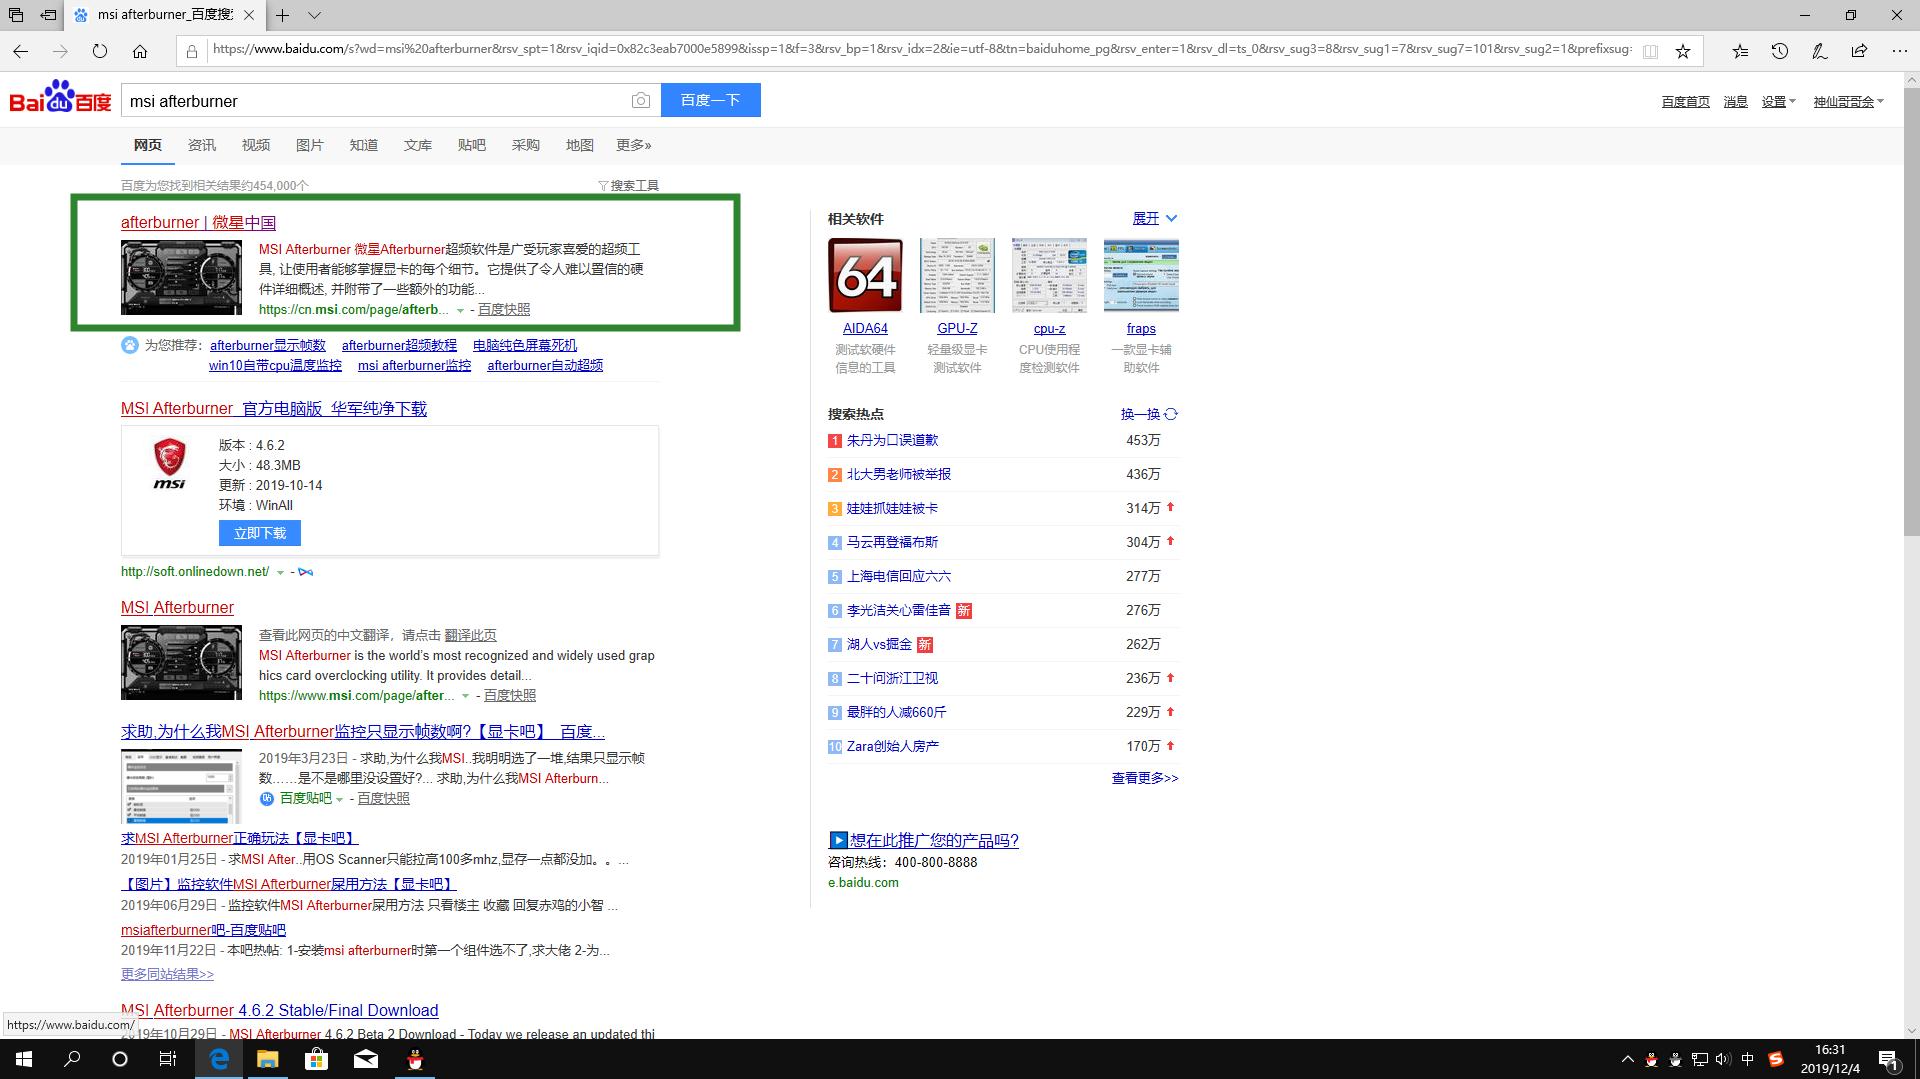This screenshot has width=1920, height=1079.
Task: Click the search input field
Action: click(x=375, y=101)
